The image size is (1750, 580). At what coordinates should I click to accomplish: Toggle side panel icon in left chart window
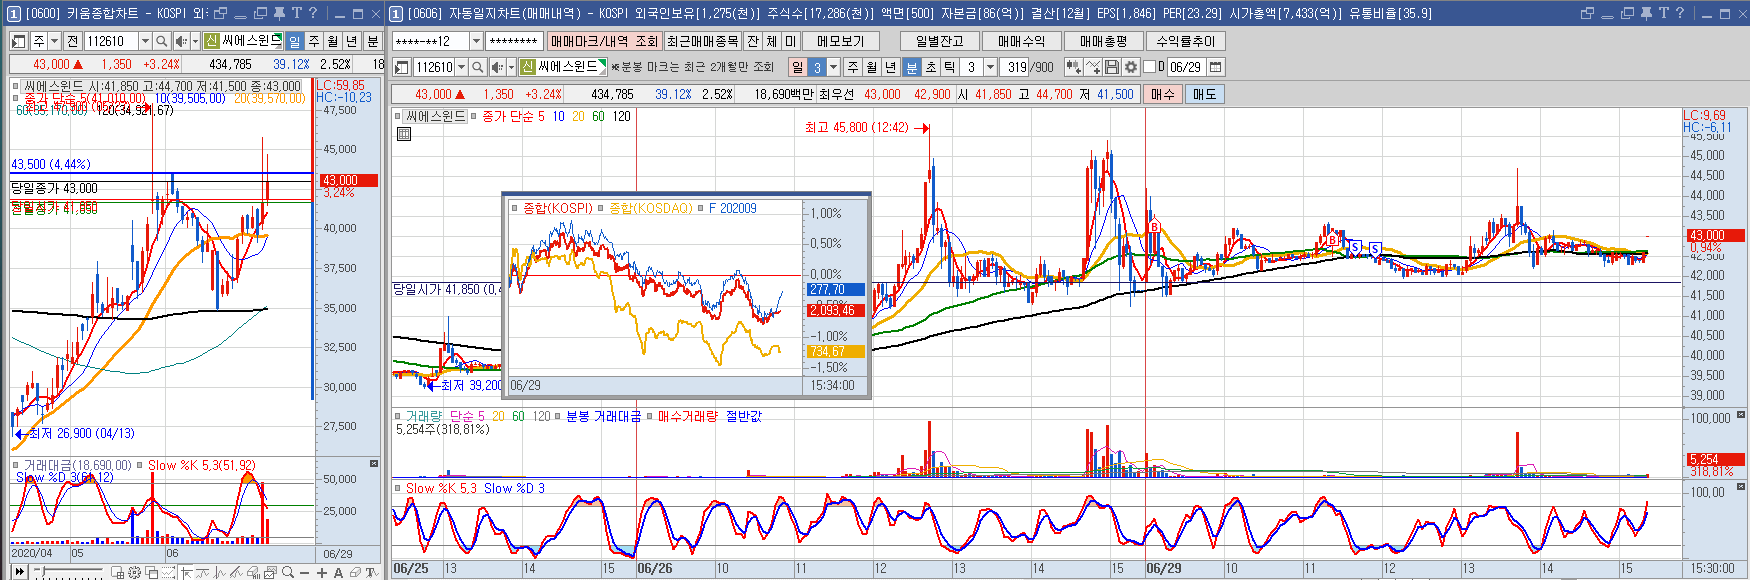tap(18, 41)
